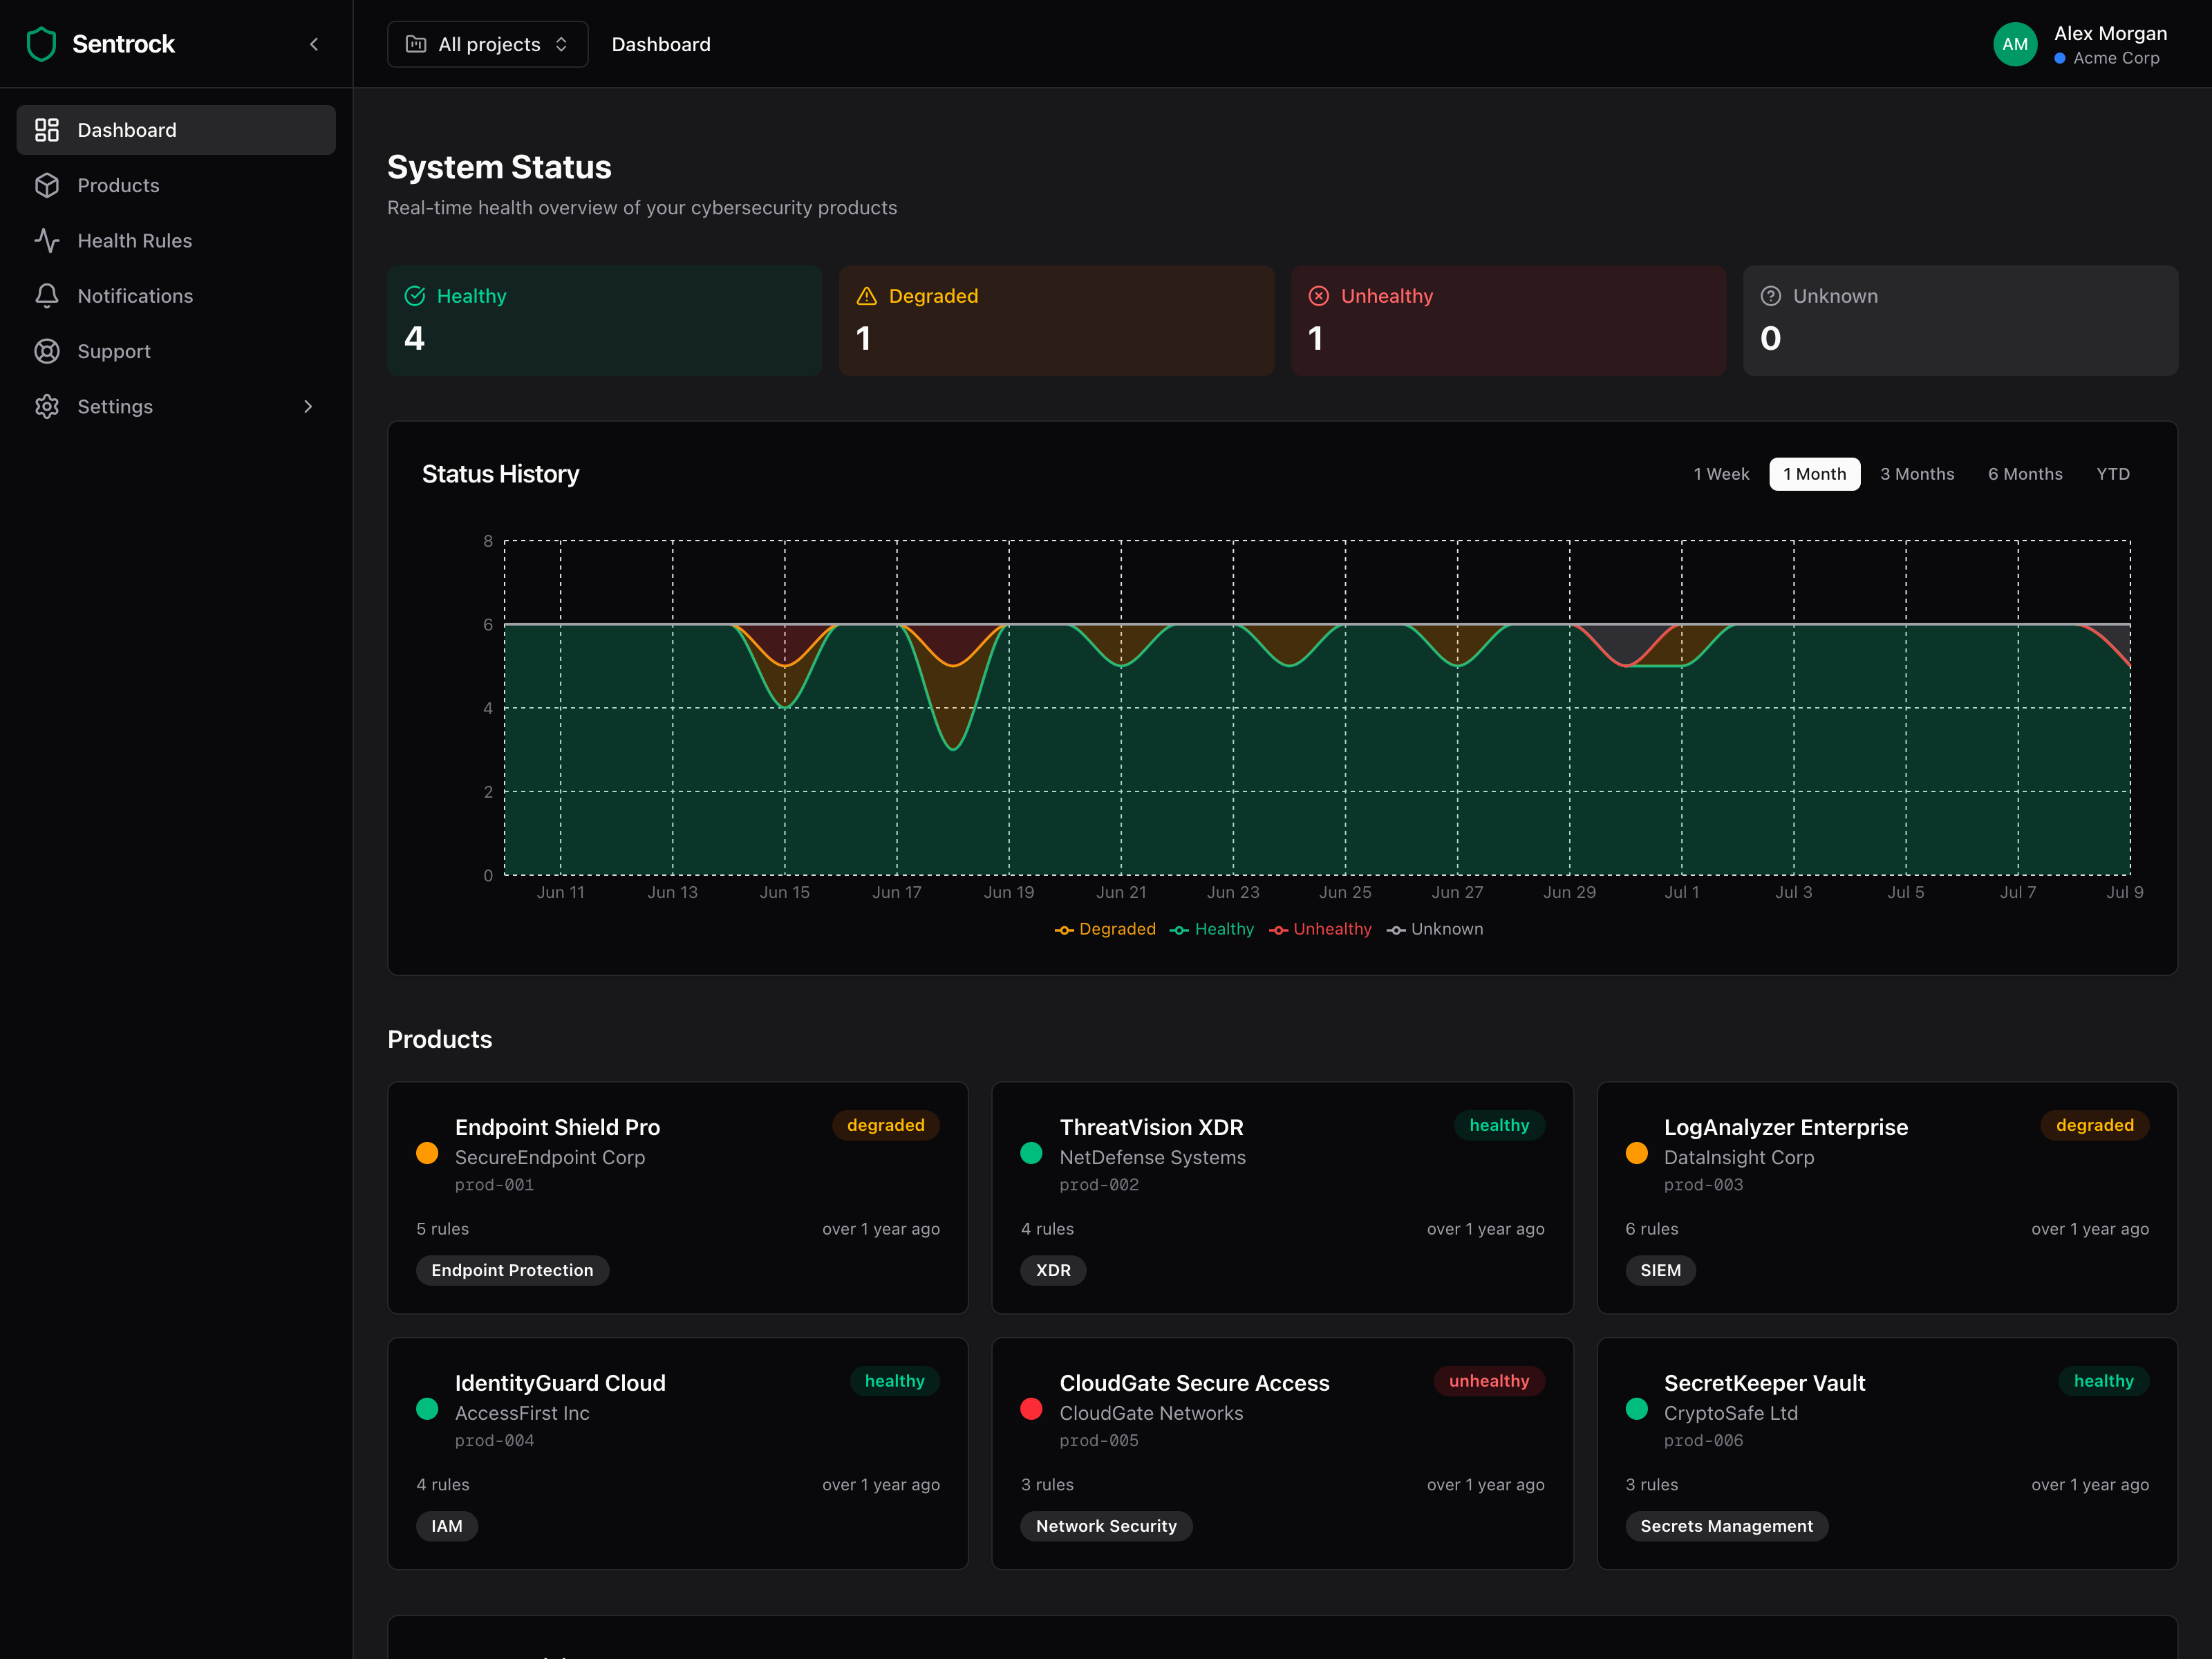Click the Notifications bell icon
2212x1659 pixels.
pos(47,296)
